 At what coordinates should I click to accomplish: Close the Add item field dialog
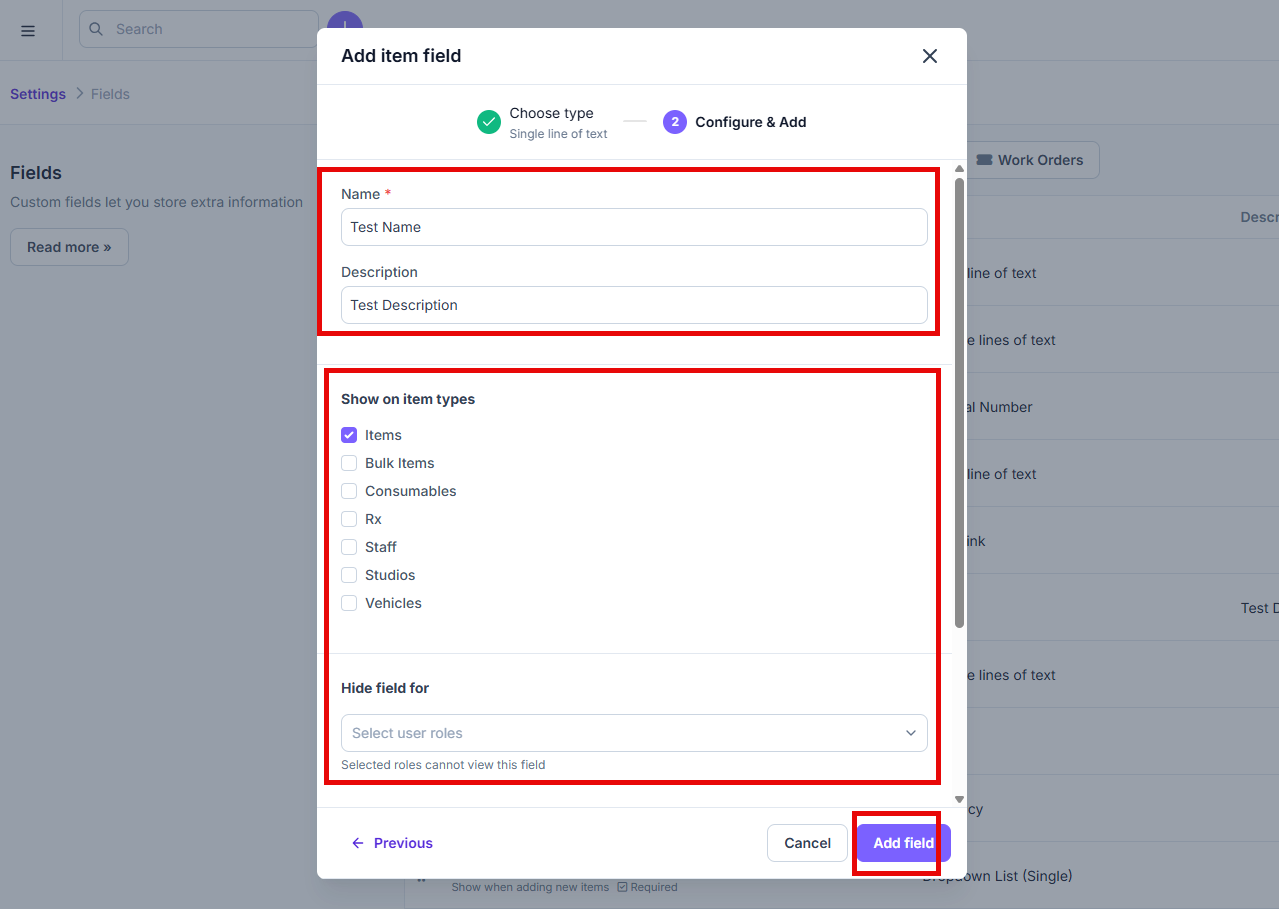coord(930,56)
